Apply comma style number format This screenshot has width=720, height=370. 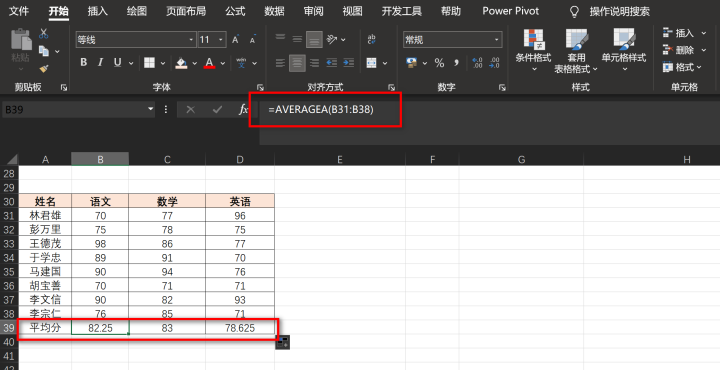point(456,63)
